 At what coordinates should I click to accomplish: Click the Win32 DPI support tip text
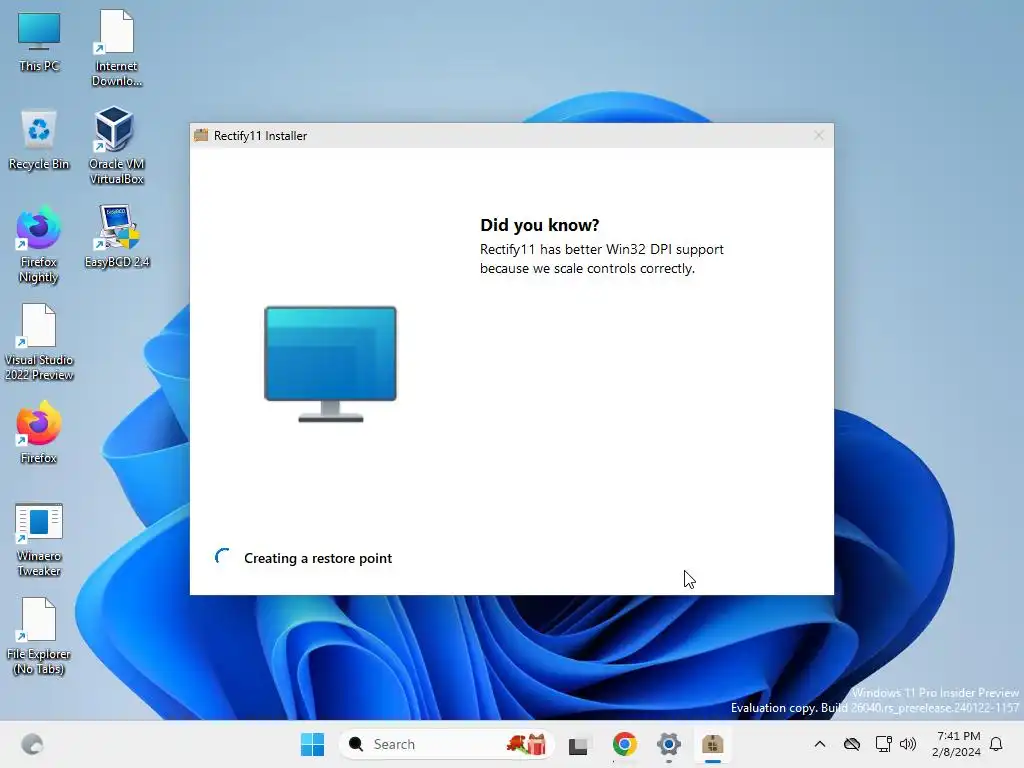tap(601, 259)
